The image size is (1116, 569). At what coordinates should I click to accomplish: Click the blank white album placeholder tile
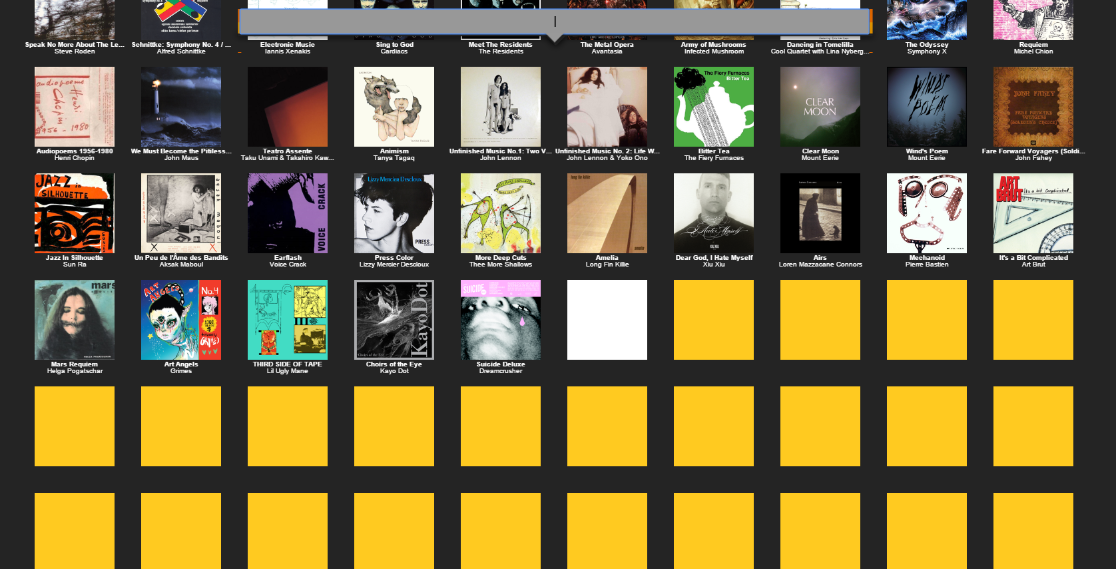pyautogui.click(x=607, y=320)
